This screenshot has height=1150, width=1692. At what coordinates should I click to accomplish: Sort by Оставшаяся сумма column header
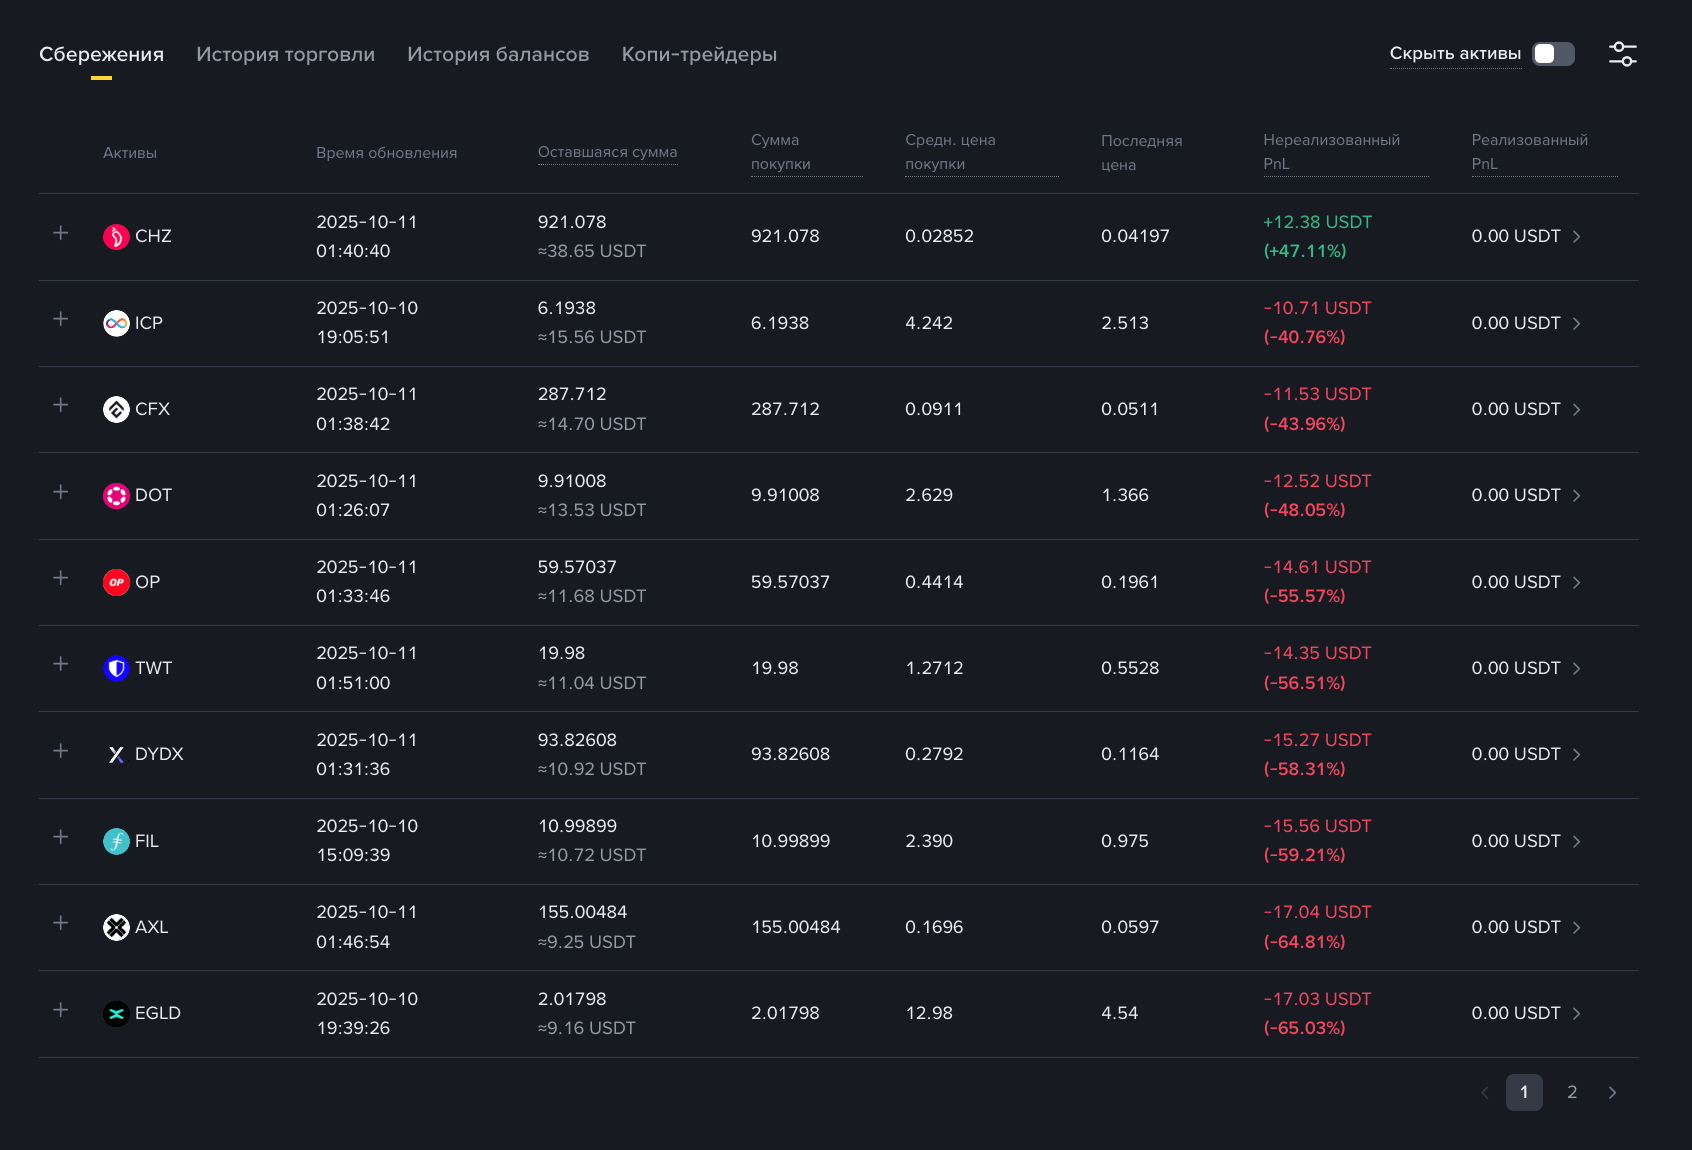click(x=607, y=152)
